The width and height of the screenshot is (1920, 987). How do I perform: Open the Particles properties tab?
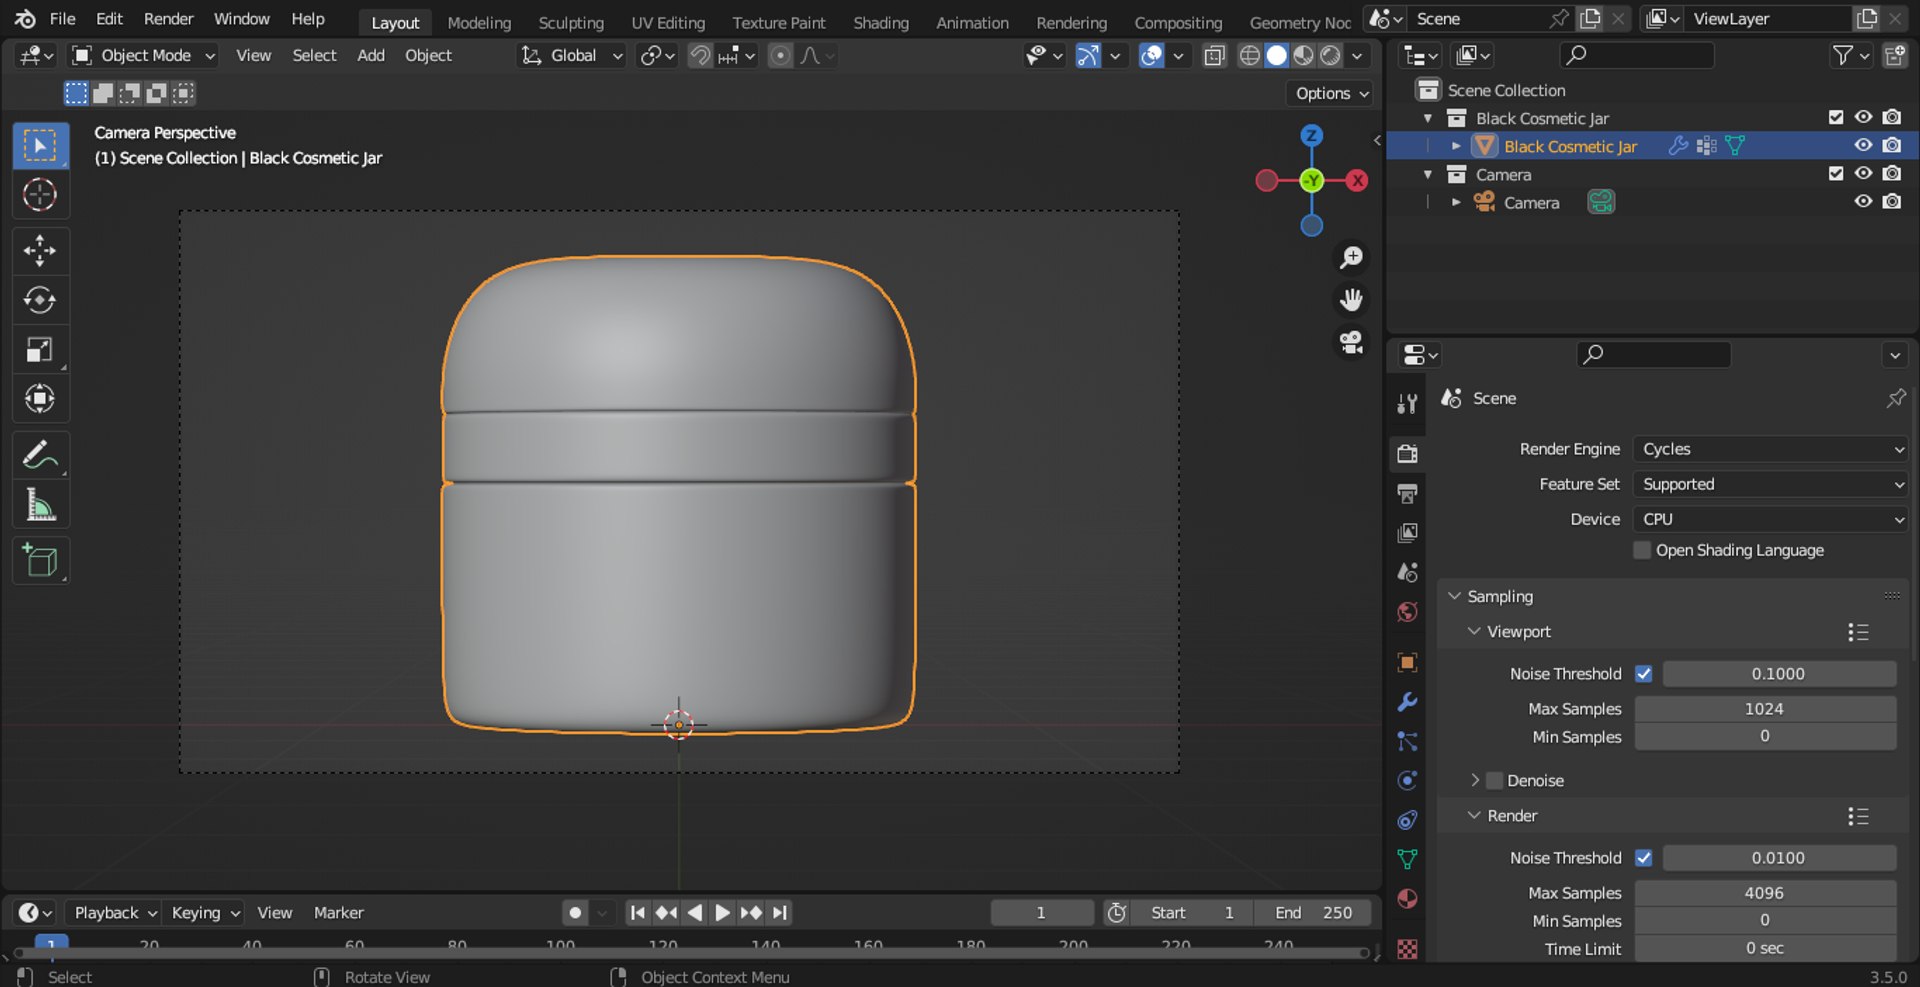click(1407, 741)
